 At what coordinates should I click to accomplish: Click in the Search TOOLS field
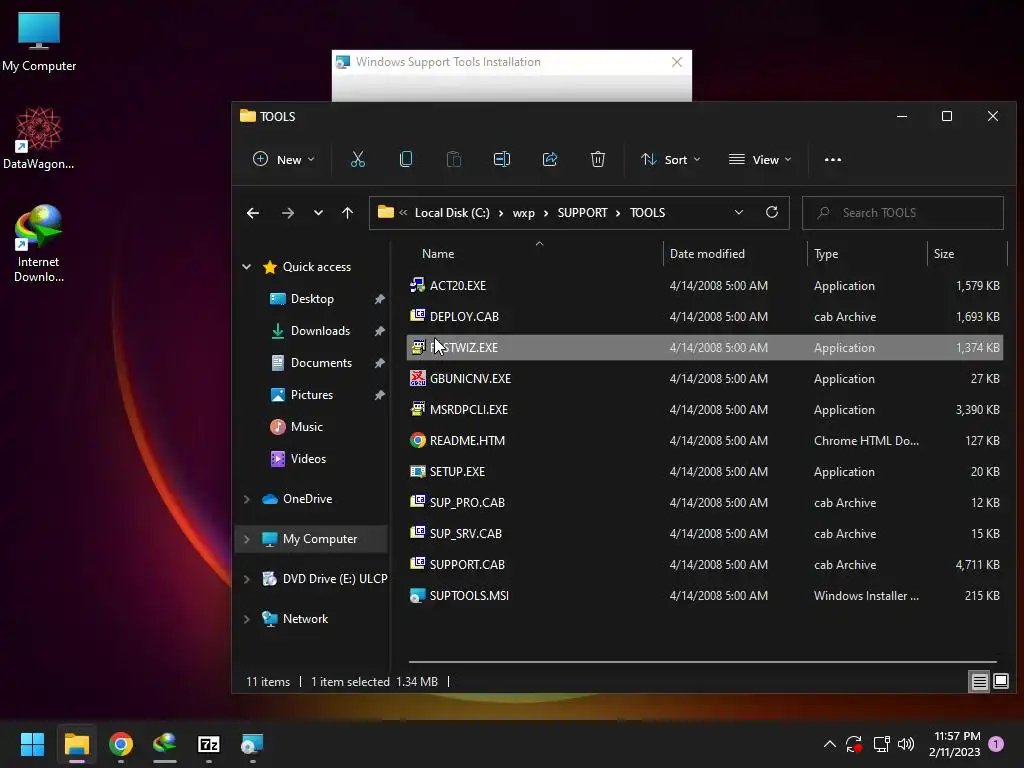tap(903, 213)
